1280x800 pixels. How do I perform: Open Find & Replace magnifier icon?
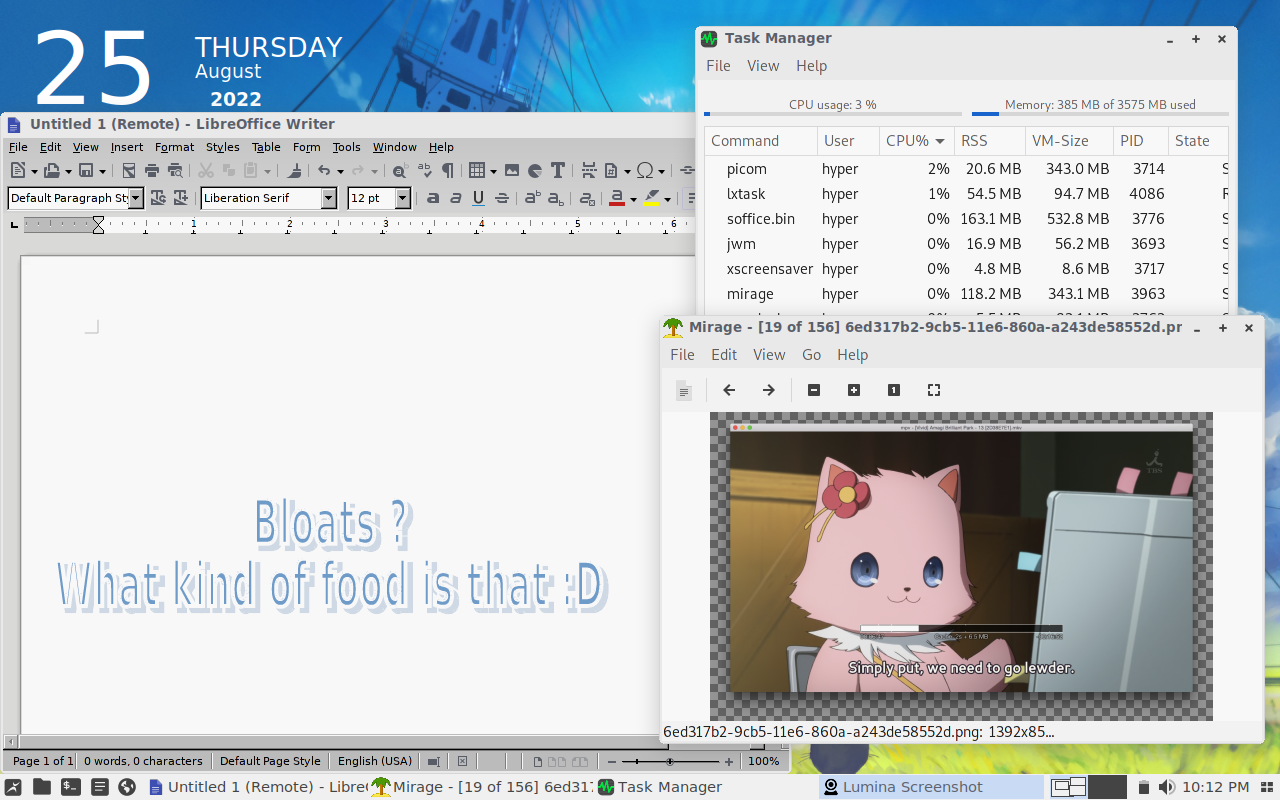click(400, 171)
